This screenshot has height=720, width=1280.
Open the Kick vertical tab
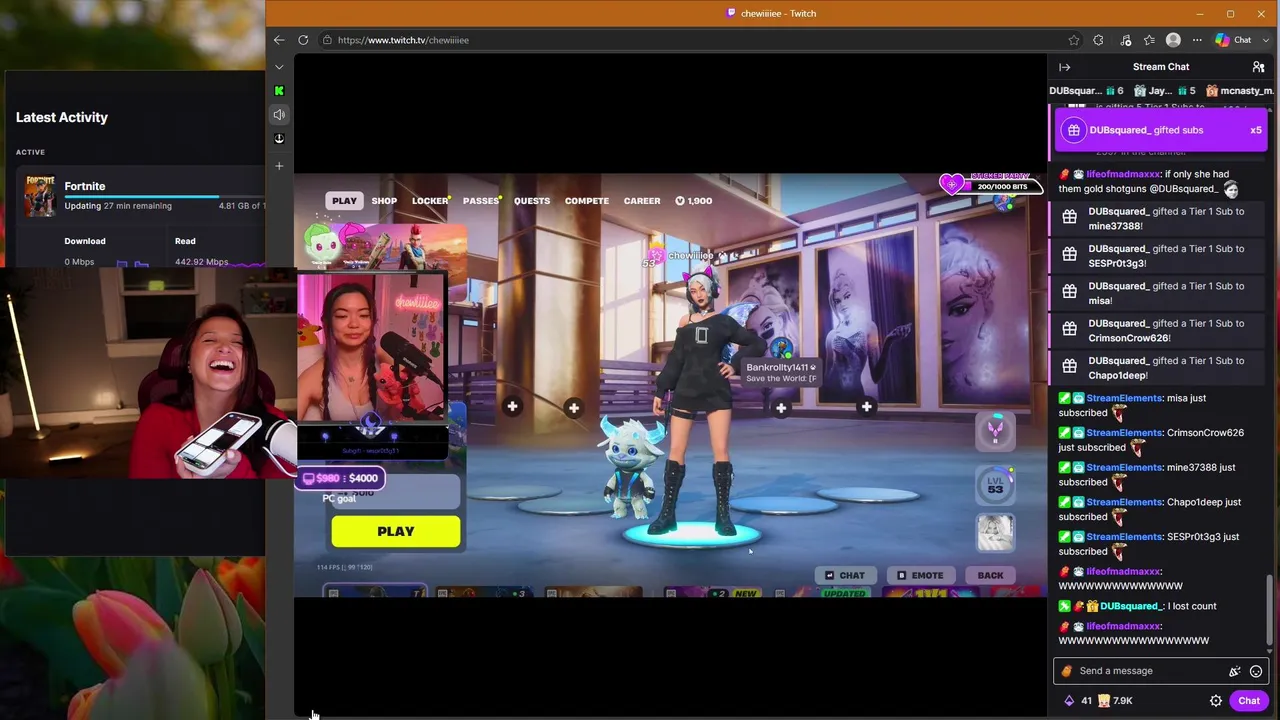click(279, 90)
